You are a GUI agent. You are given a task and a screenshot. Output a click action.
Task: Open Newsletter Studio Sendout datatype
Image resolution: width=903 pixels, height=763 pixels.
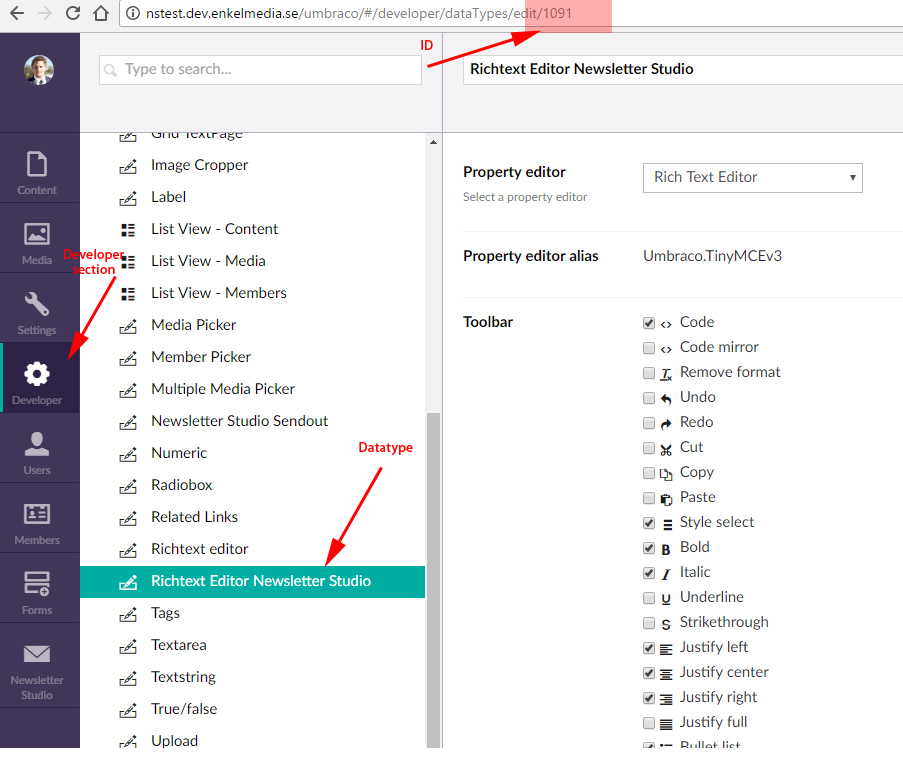[240, 421]
